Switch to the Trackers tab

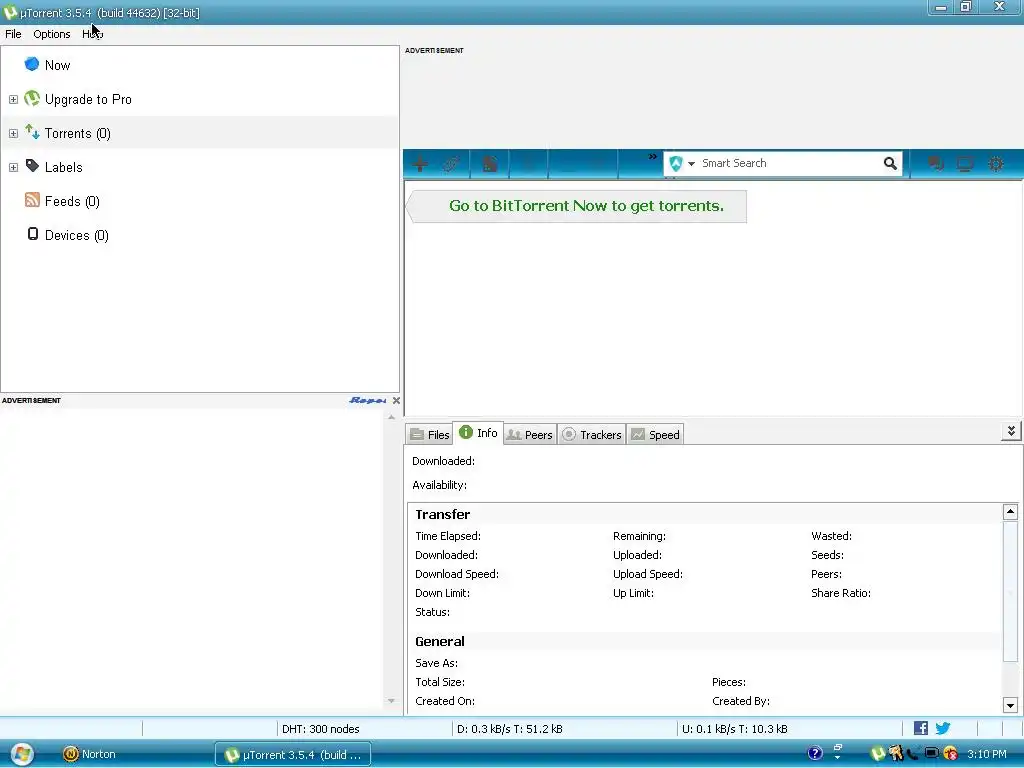click(592, 435)
